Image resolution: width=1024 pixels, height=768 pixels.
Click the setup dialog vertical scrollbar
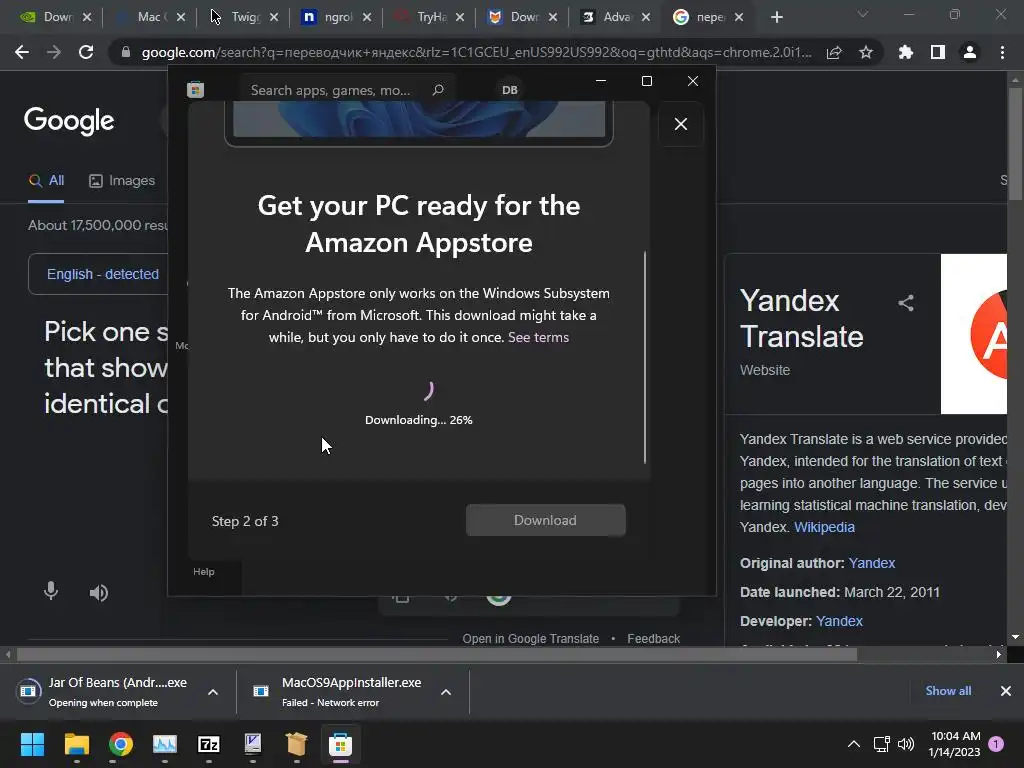click(645, 357)
